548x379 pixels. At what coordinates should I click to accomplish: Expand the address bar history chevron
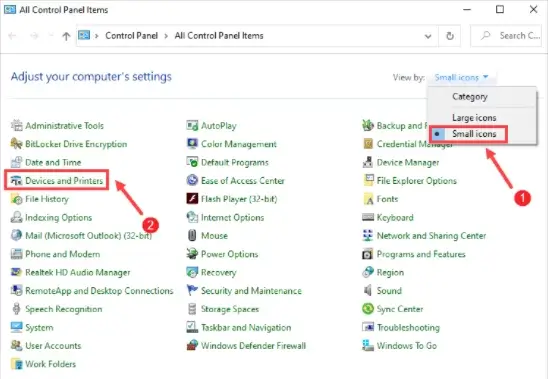pyautogui.click(x=428, y=36)
